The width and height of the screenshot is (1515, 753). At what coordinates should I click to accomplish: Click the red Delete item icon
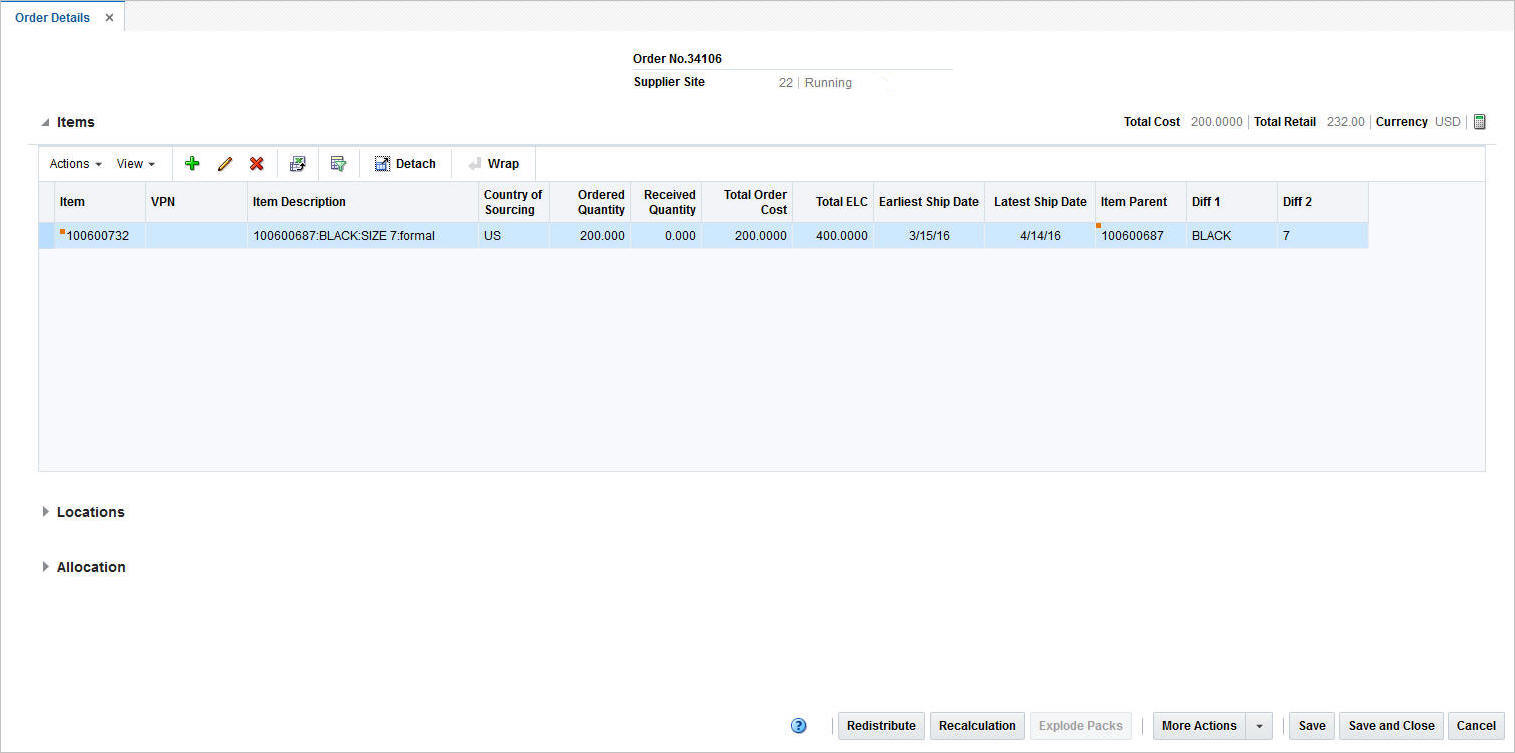257,163
